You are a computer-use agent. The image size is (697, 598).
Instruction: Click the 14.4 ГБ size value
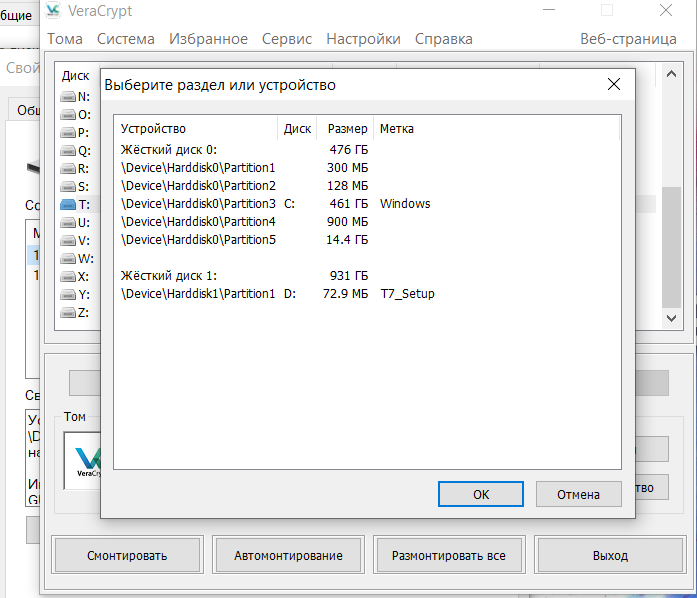(347, 240)
